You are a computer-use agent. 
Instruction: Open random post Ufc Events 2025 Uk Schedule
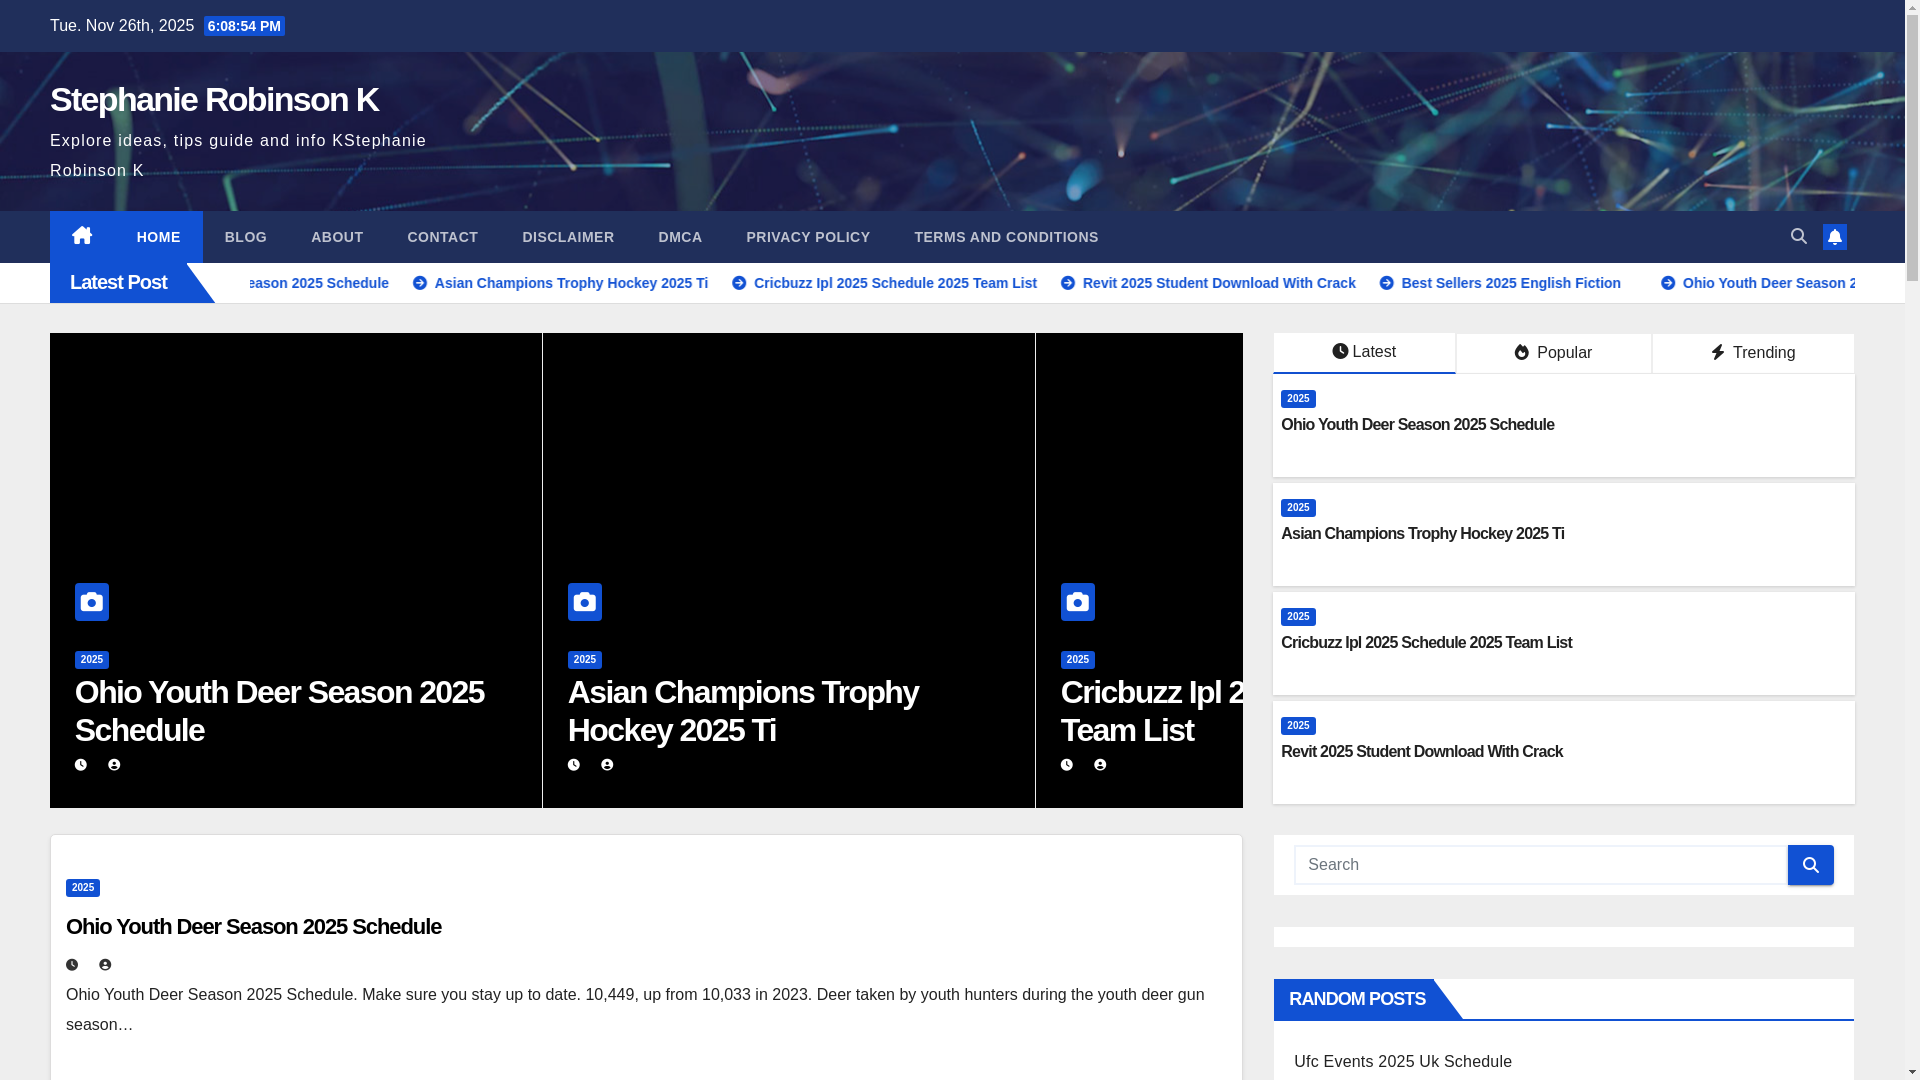tap(1402, 1061)
